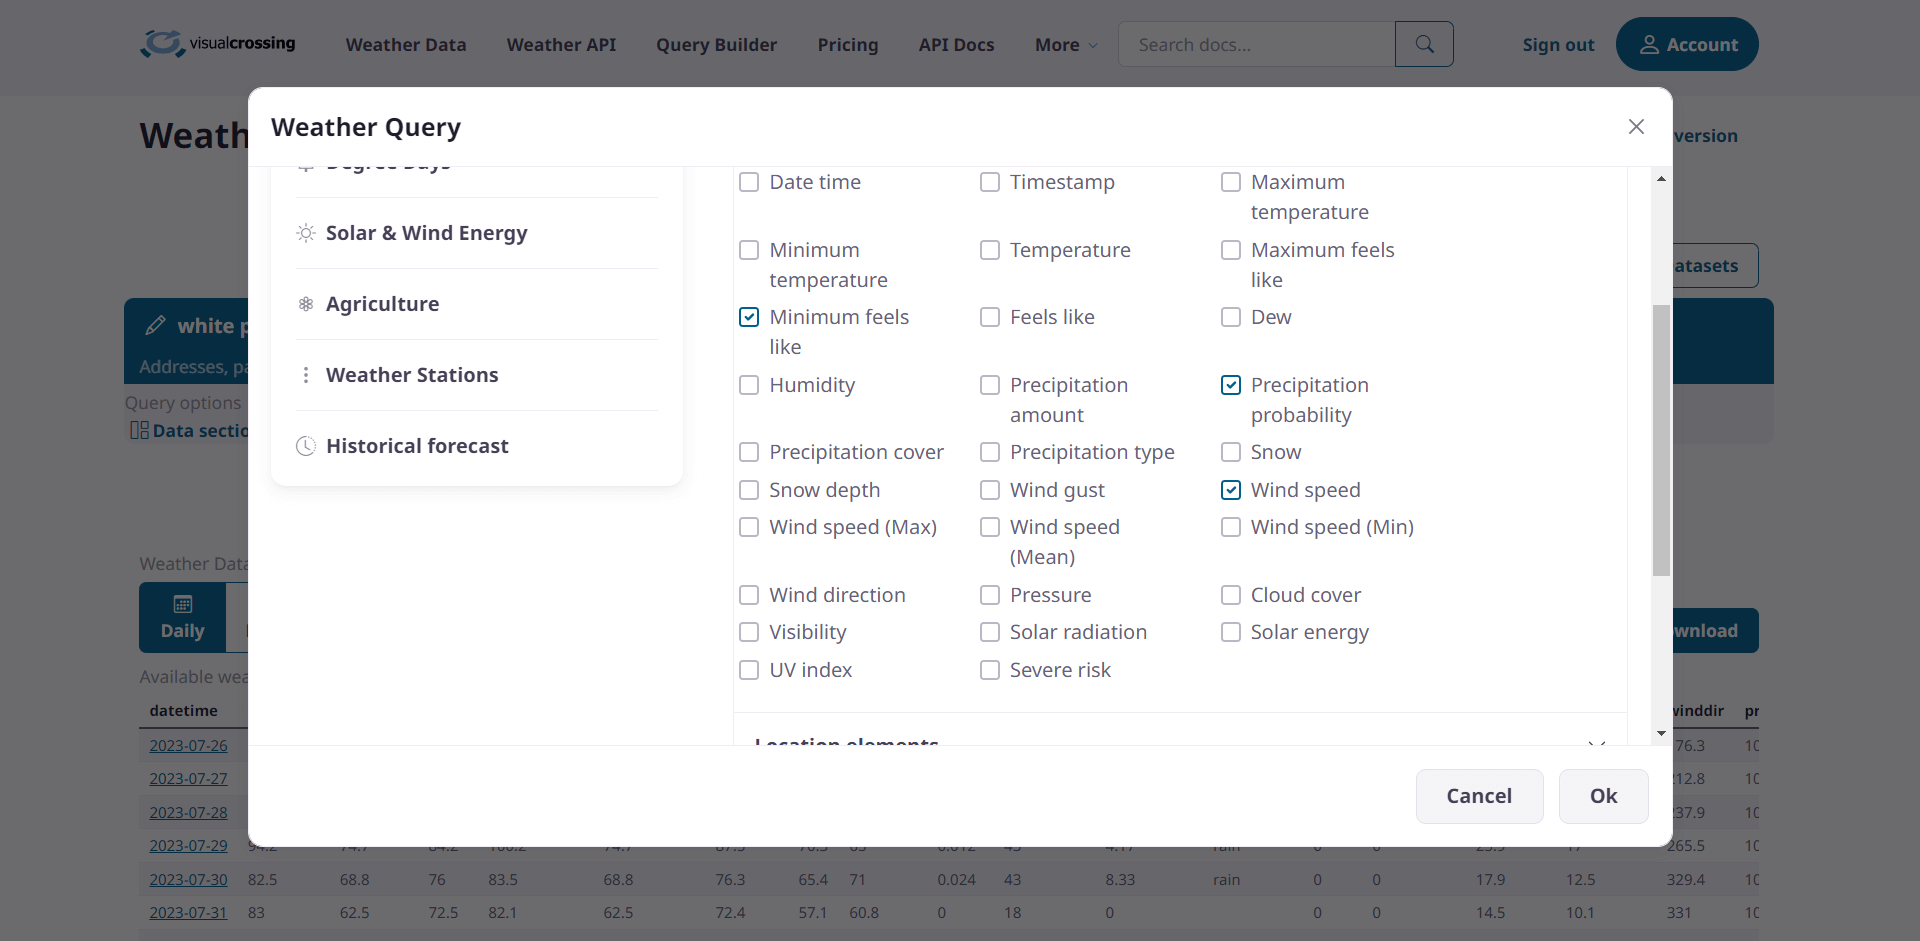This screenshot has width=1920, height=941.
Task: Open the Query Builder tab
Action: coord(716,44)
